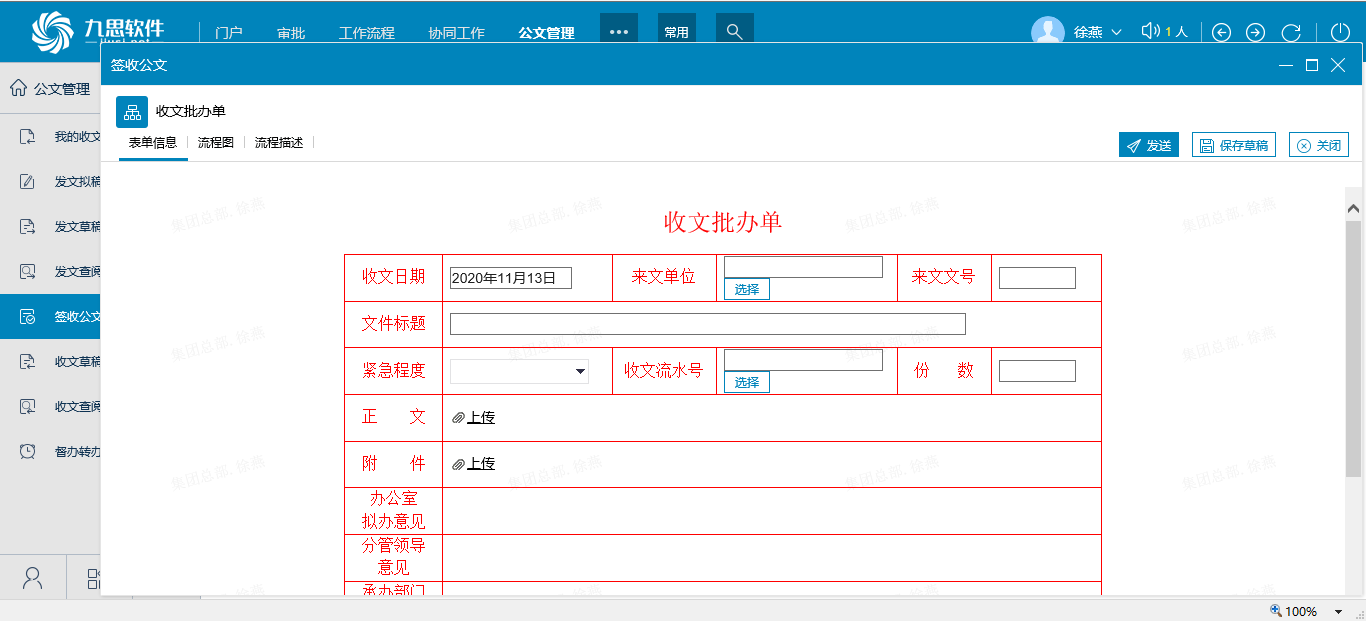Switch to the 流程图 tab
The image size is (1366, 621).
click(216, 143)
